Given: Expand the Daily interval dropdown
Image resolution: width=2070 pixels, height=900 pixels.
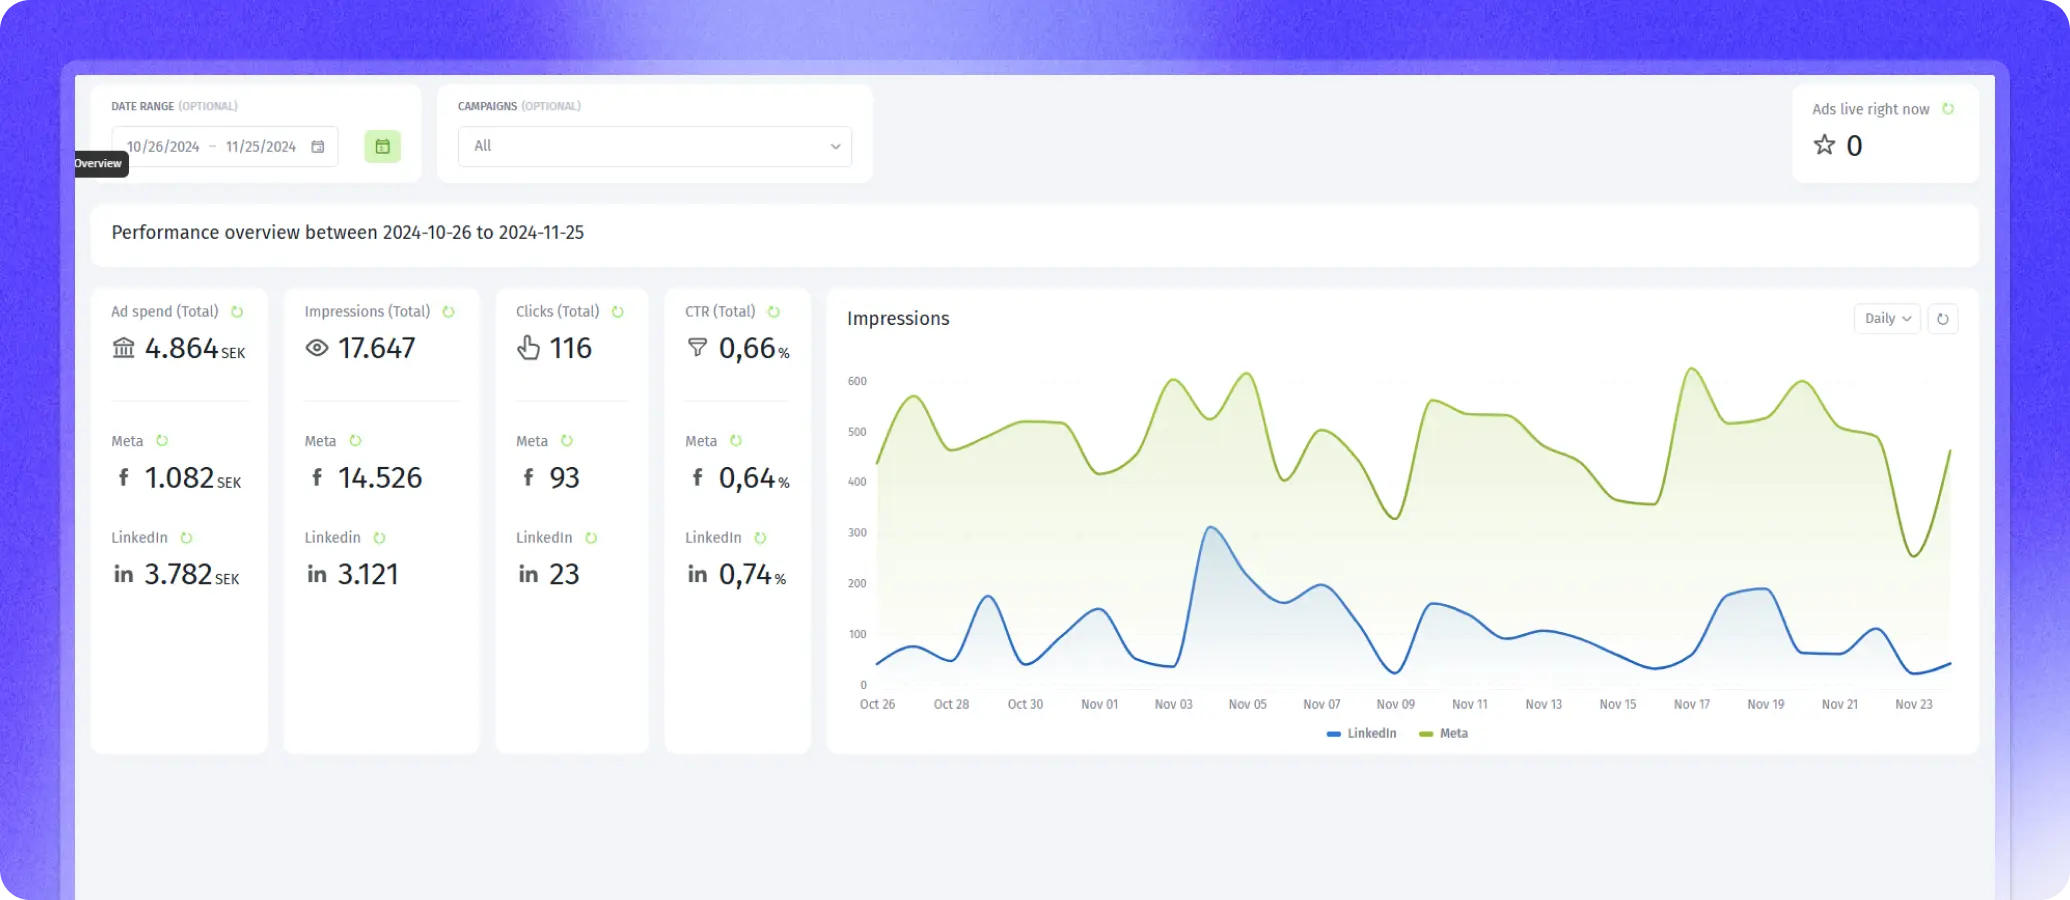Looking at the screenshot, I should coord(1886,319).
